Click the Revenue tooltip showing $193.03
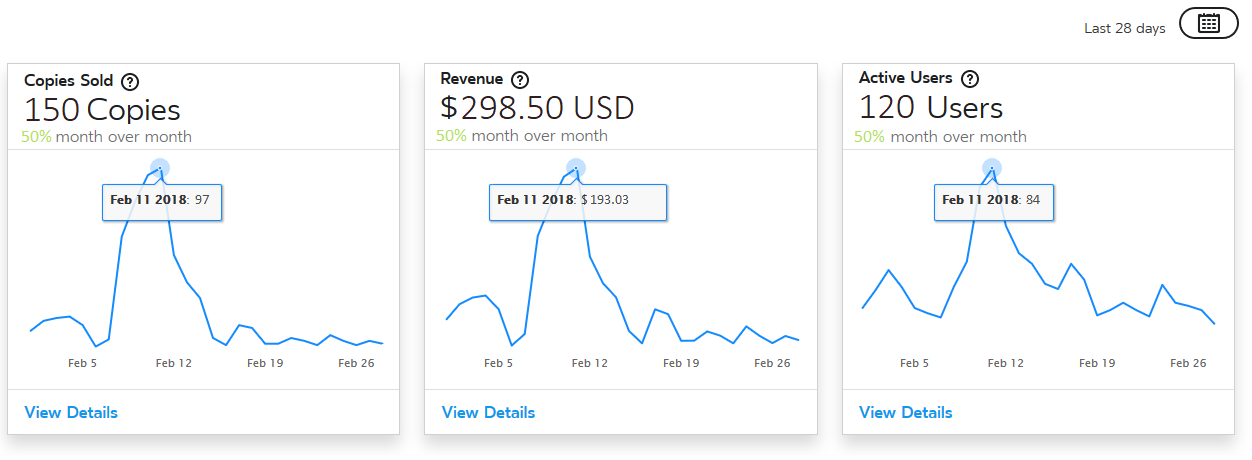Image resolution: width=1252 pixels, height=460 pixels. [577, 201]
